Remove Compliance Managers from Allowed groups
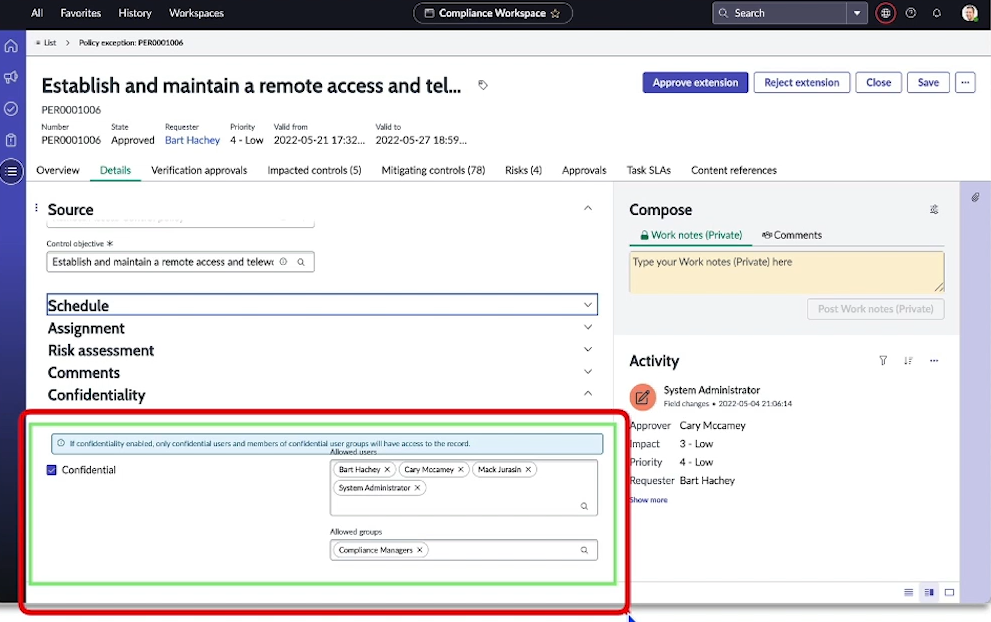The width and height of the screenshot is (991, 622). [x=420, y=550]
